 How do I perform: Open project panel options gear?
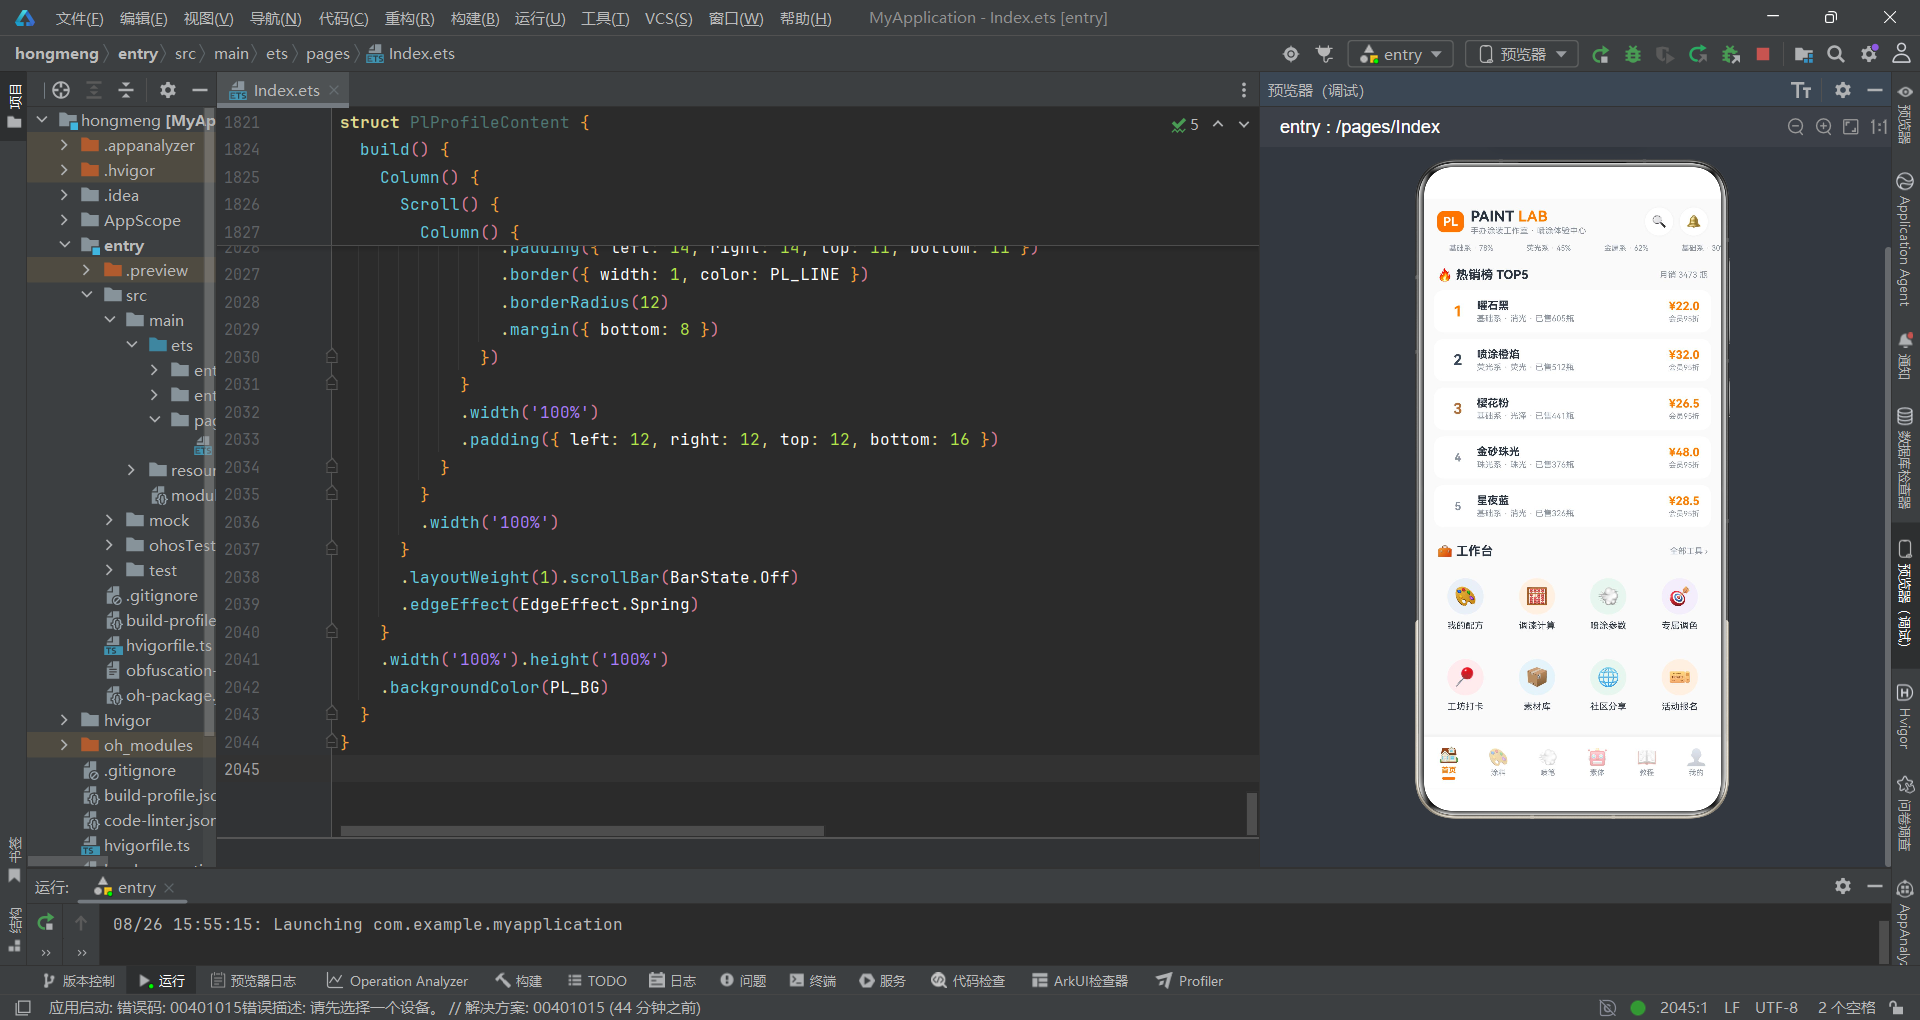[168, 91]
